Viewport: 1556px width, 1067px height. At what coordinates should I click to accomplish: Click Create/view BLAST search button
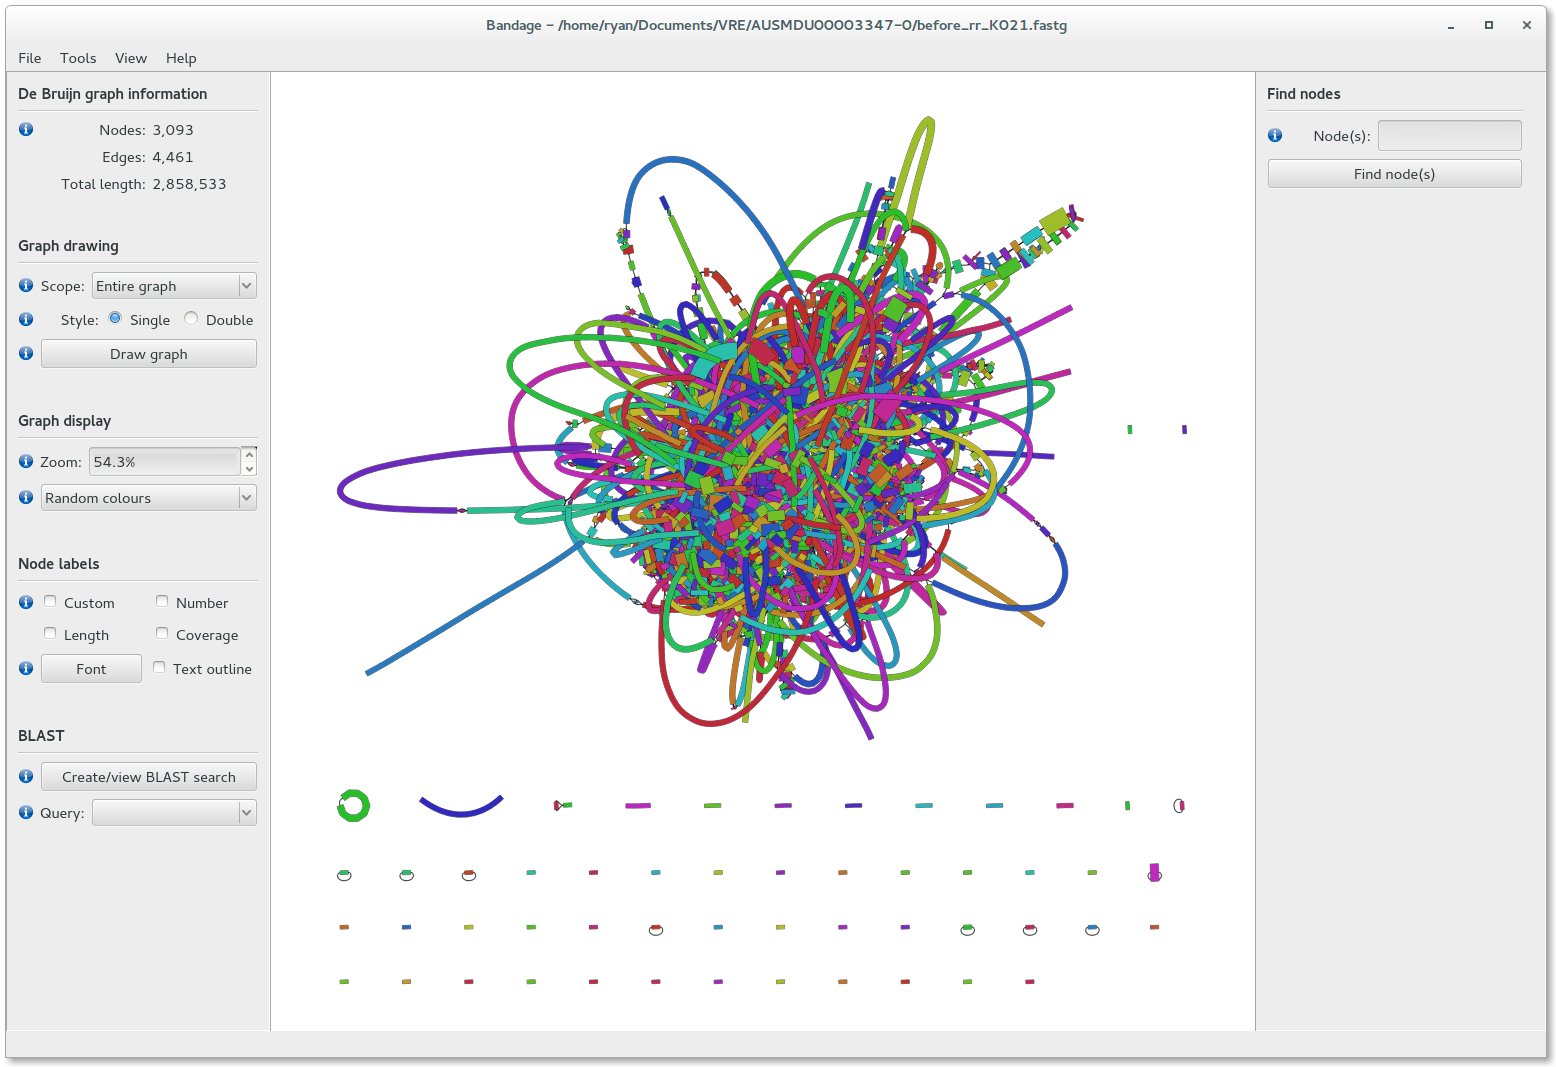click(148, 777)
